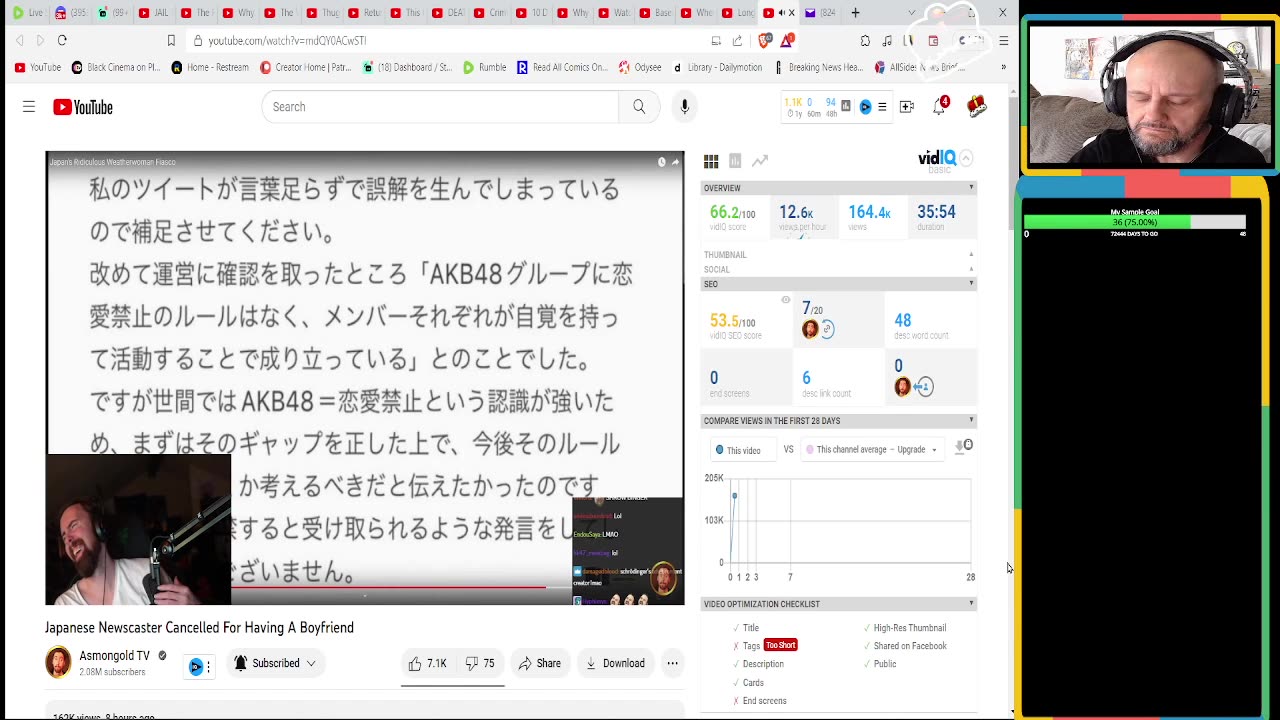The image size is (1280, 720).
Task: Open the Subscribed notification dropdown
Action: pyautogui.click(x=274, y=663)
